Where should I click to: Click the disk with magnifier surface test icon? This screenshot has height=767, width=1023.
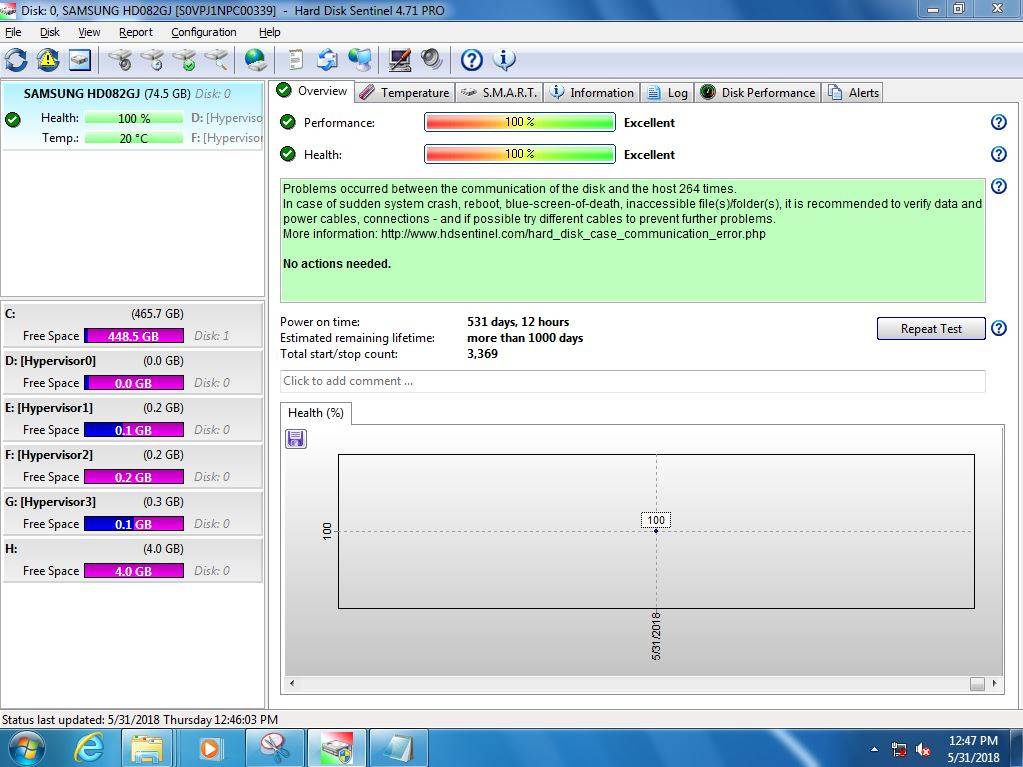216,60
